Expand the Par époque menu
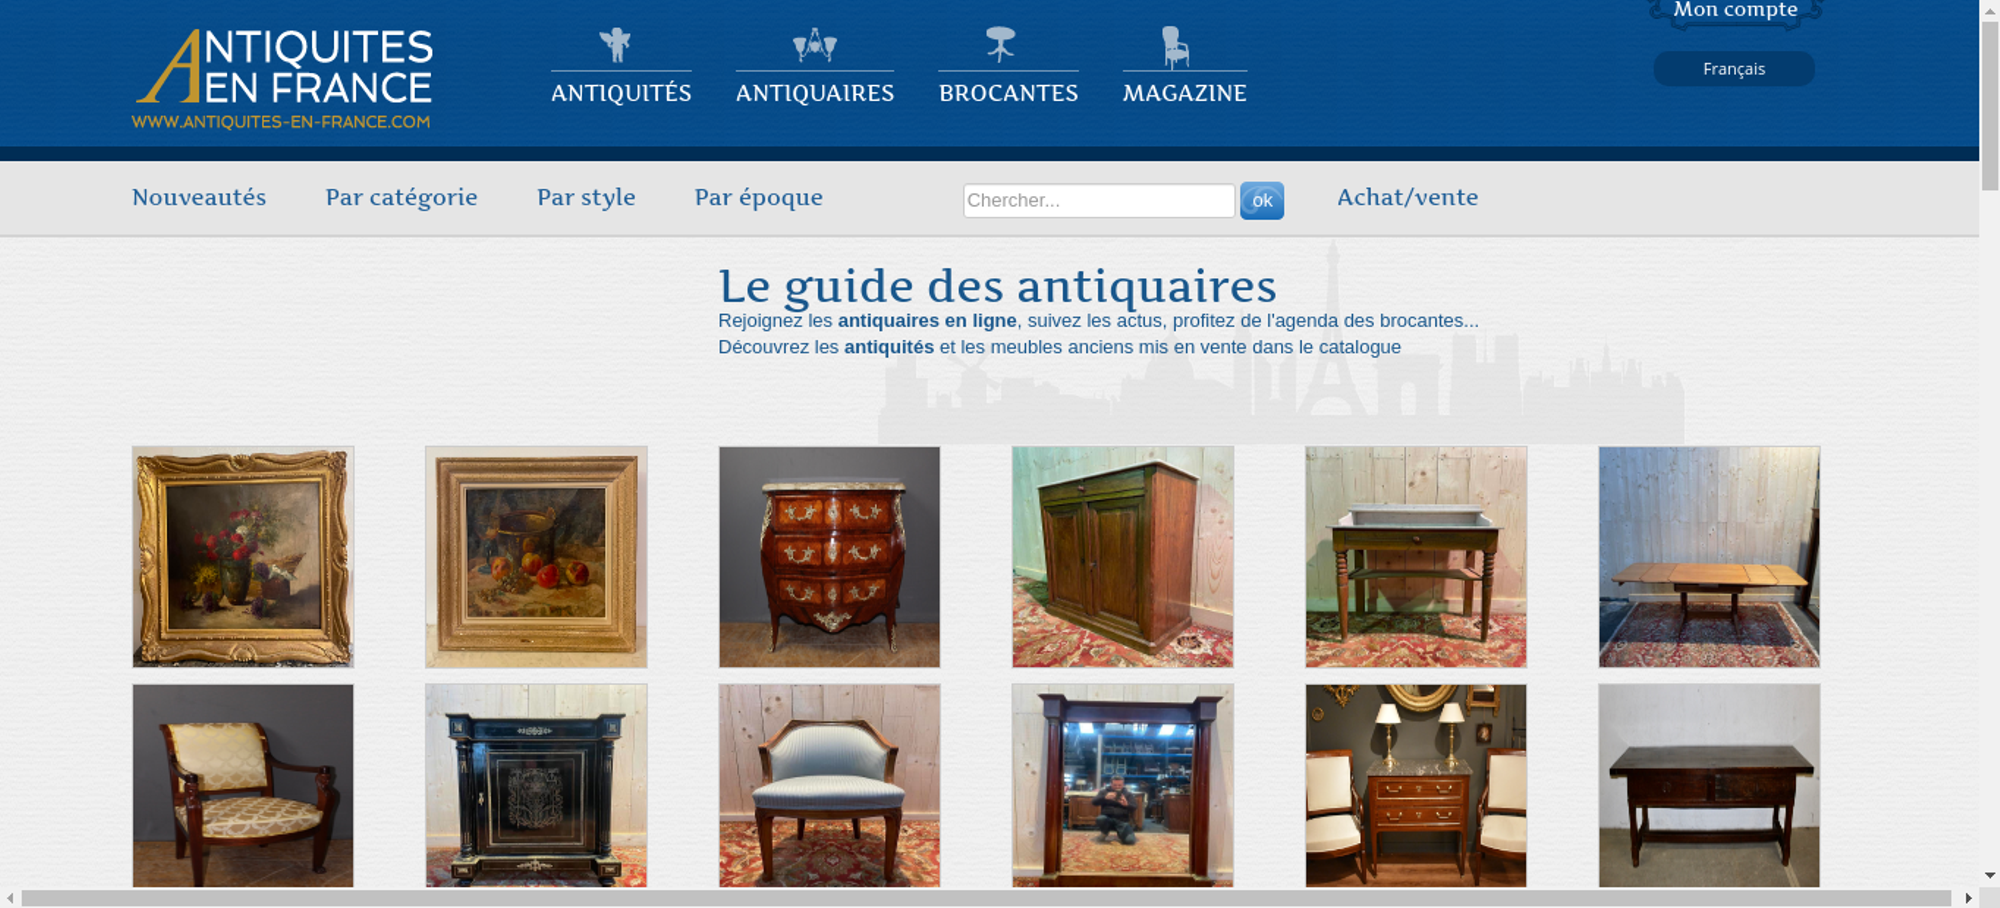Viewport: 2000px width, 908px height. (x=759, y=197)
